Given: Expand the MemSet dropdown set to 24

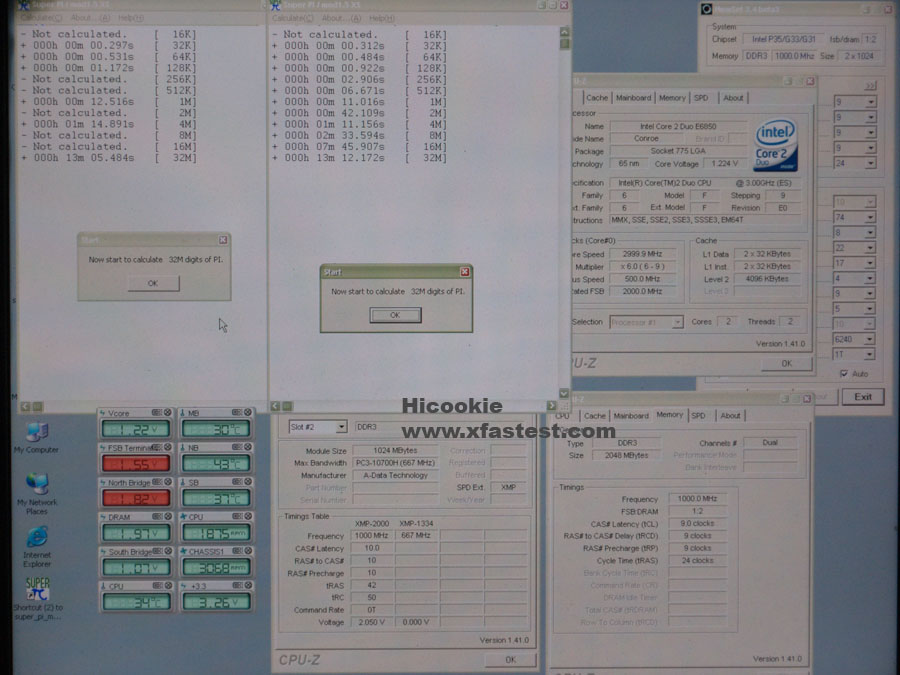Looking at the screenshot, I should pos(871,164).
